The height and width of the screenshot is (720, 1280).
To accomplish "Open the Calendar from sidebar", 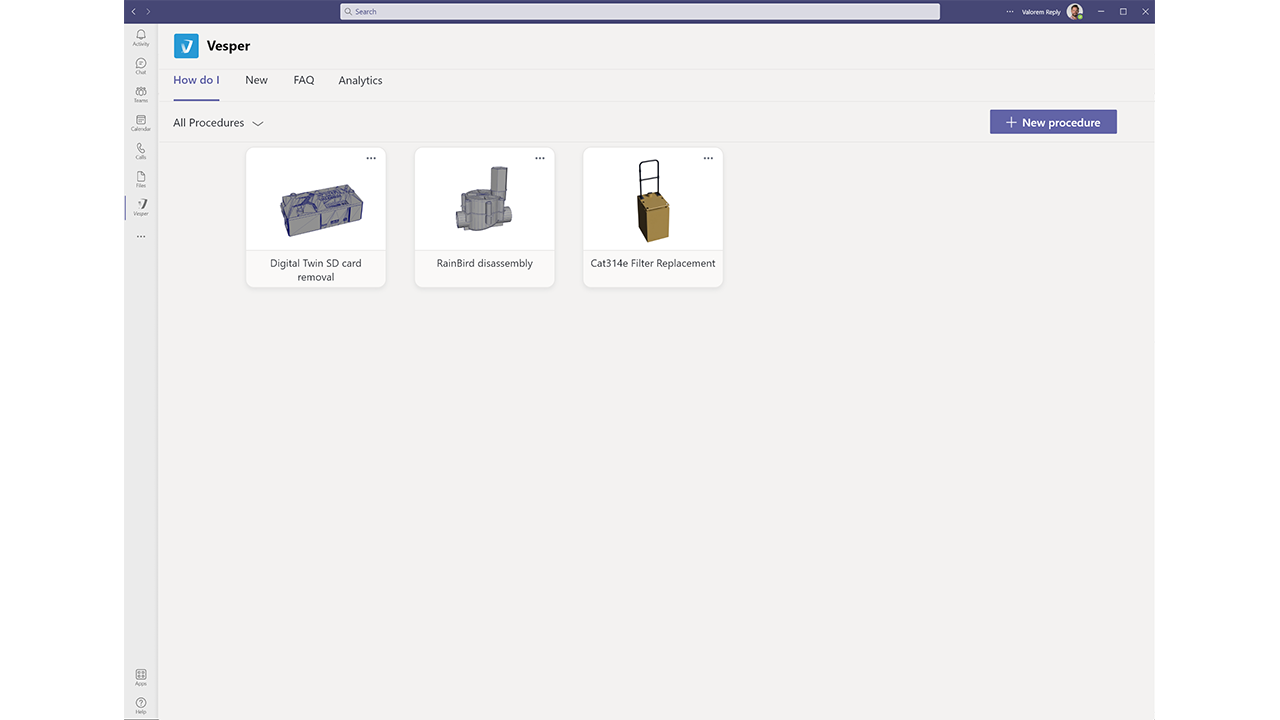I will [141, 123].
